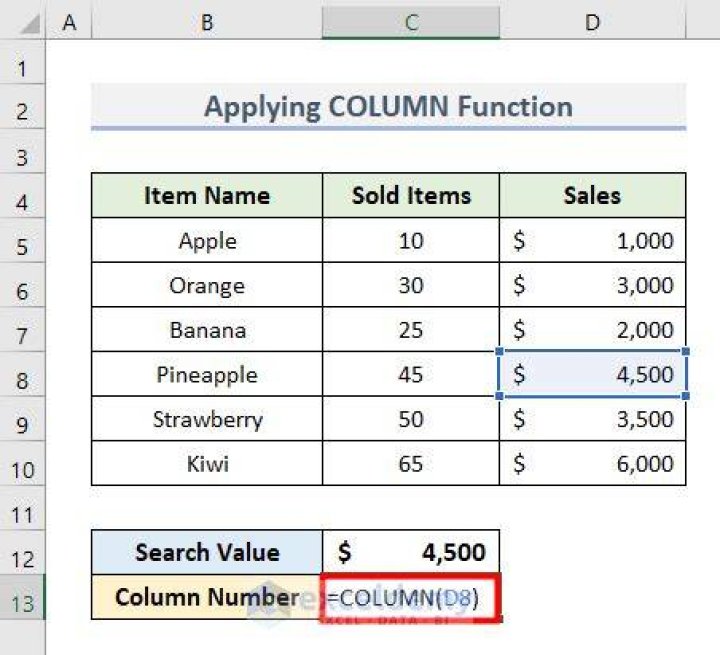720x655 pixels.
Task: Select column D header
Action: click(x=592, y=22)
